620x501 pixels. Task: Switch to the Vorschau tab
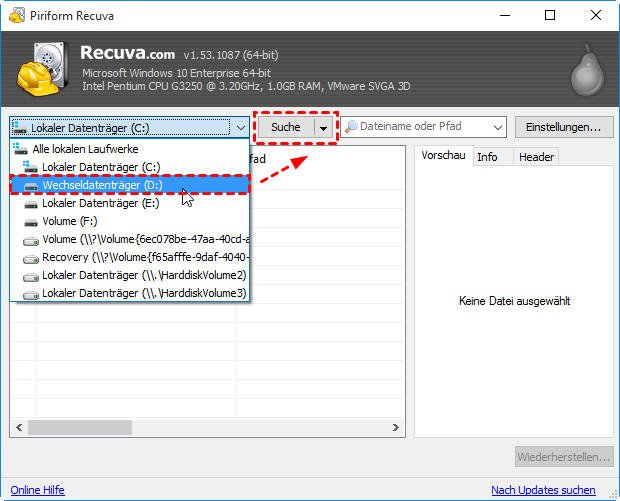point(443,155)
